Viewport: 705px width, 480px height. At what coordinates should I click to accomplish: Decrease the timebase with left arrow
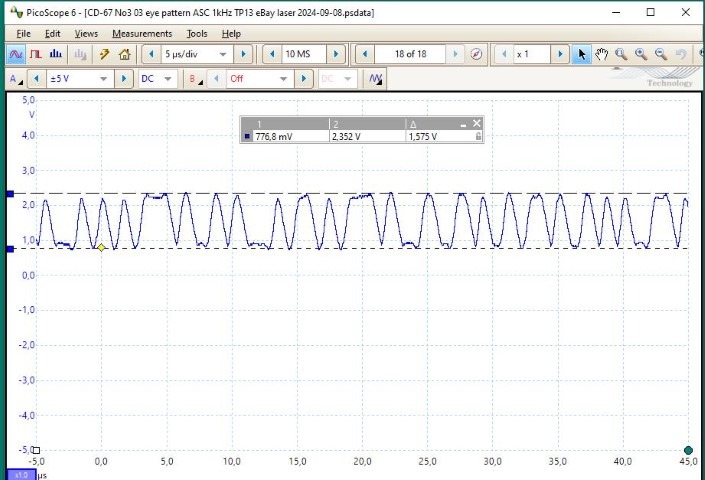152,54
